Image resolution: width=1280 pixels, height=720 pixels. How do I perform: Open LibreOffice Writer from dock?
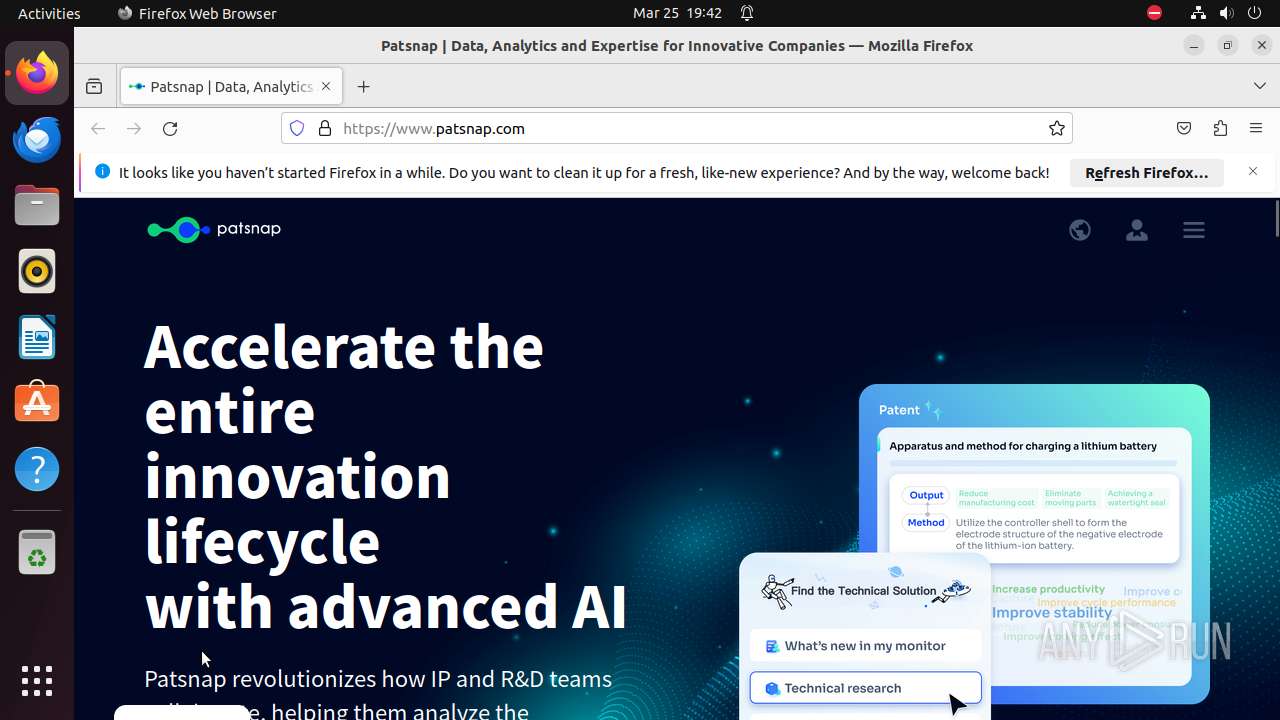click(x=37, y=337)
